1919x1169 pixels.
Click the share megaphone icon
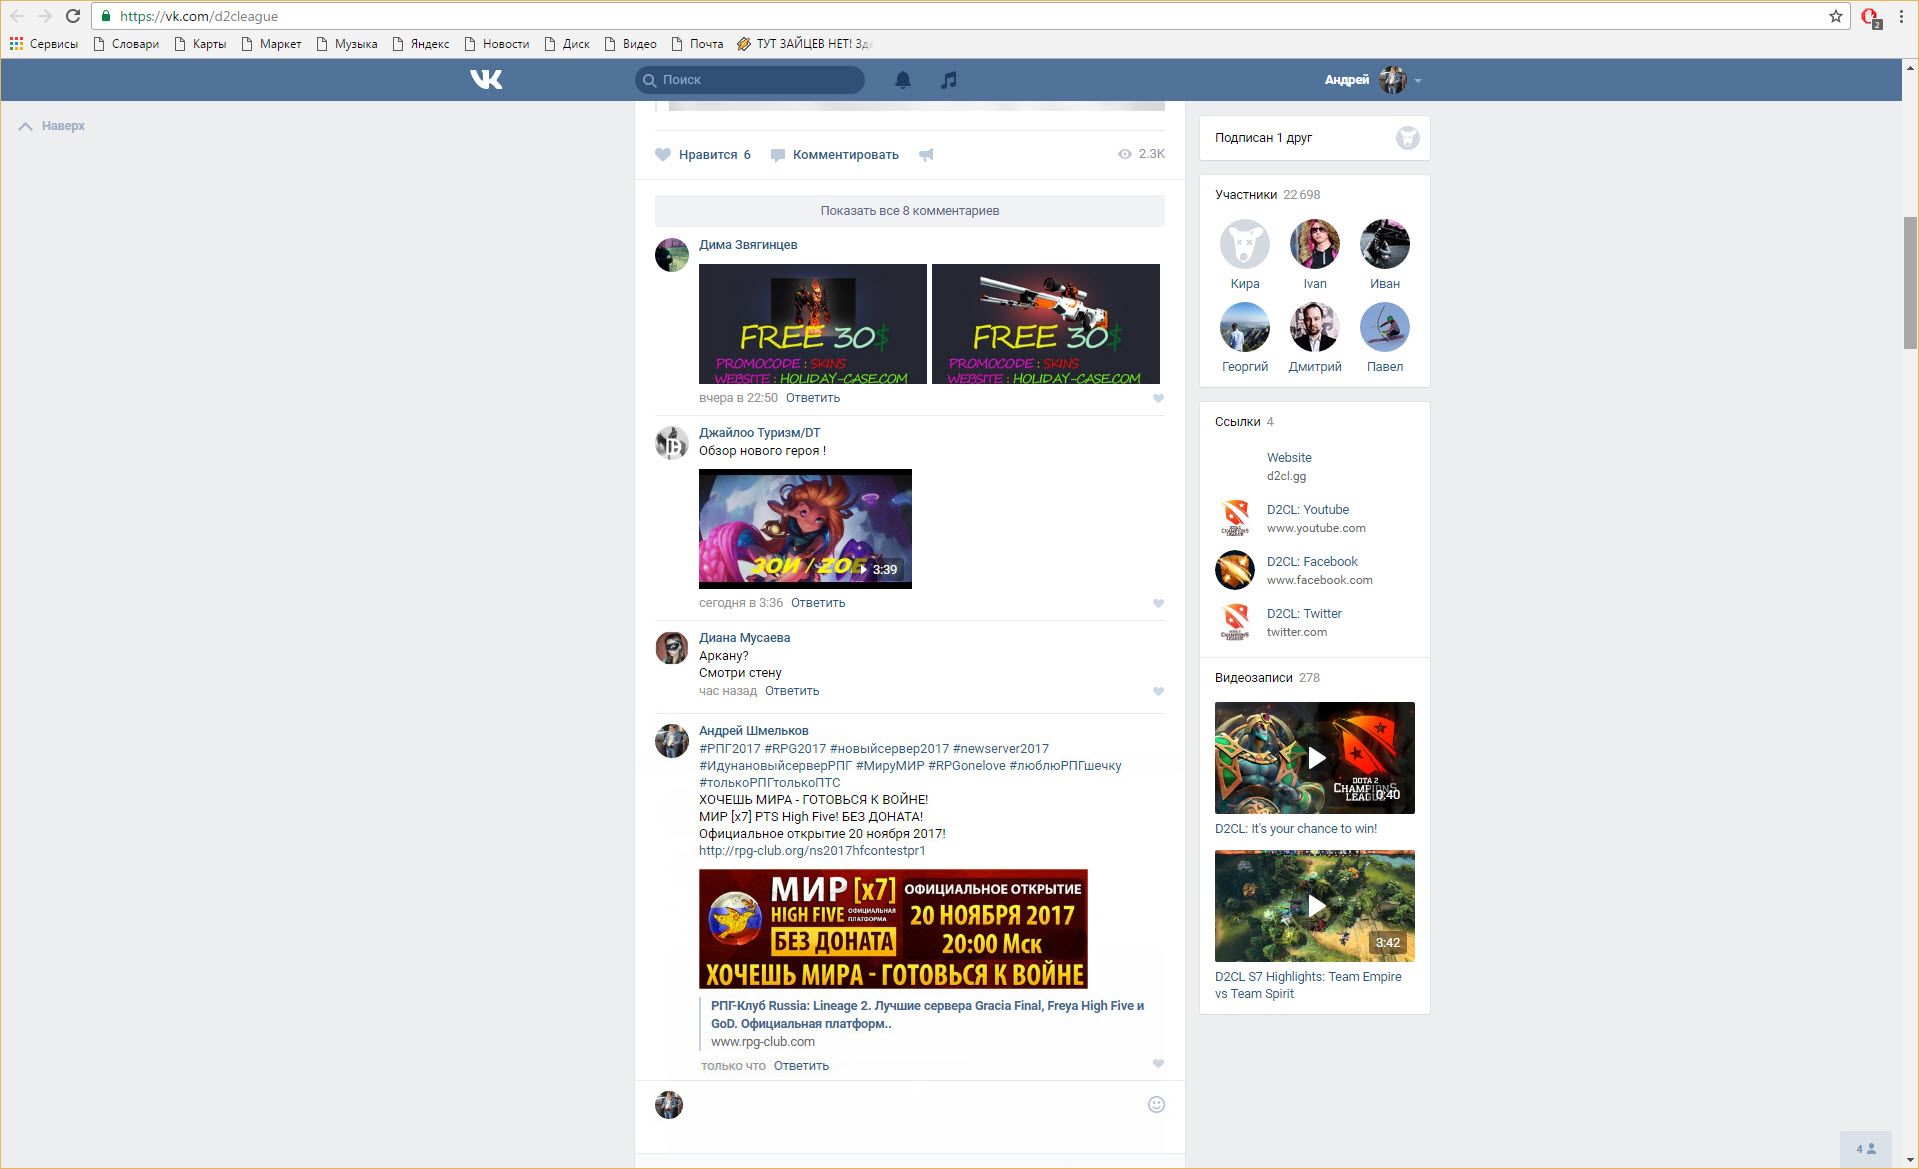tap(926, 155)
